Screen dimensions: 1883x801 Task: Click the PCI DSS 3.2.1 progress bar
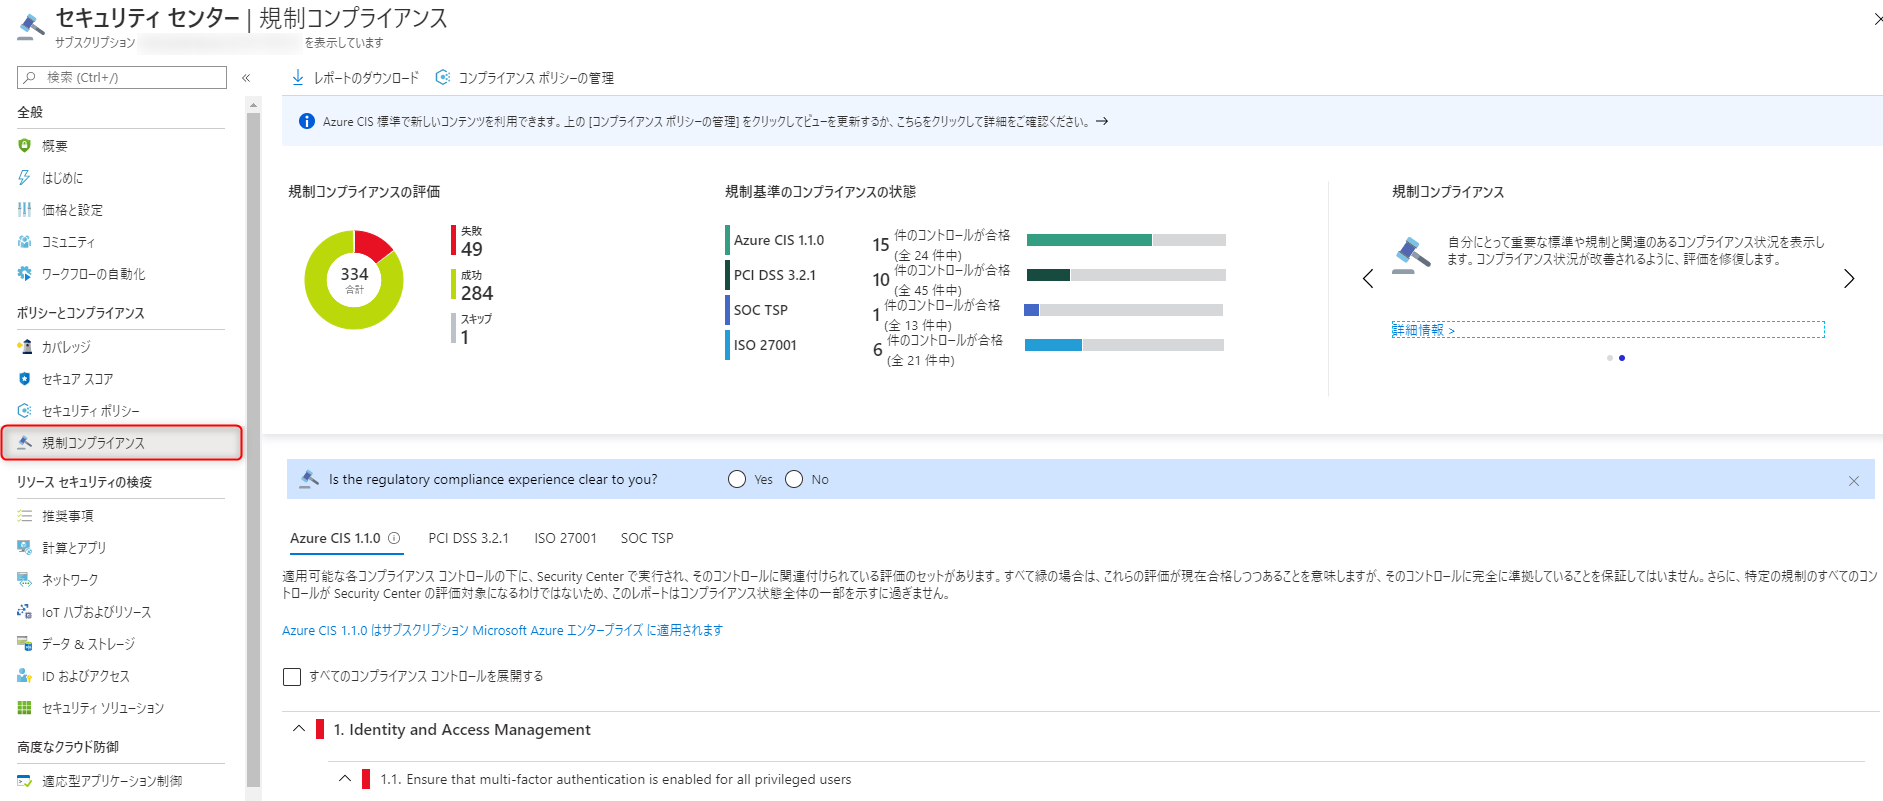1126,275
